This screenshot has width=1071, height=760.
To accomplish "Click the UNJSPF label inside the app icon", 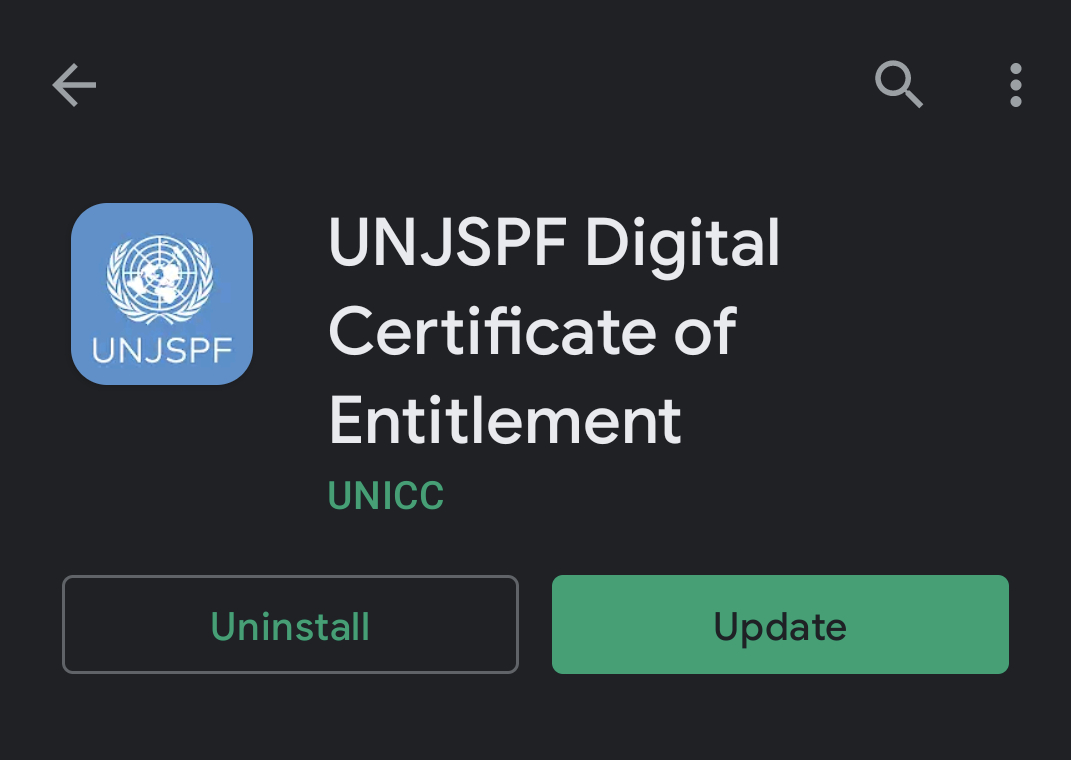I will [x=162, y=351].
